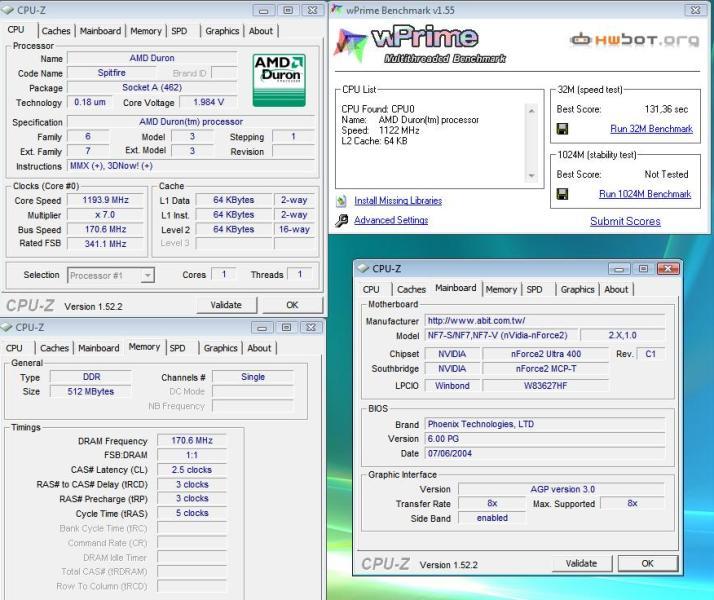Click the memory Size value 512 MBytes
Screen dimensions: 714x600
click(91, 392)
